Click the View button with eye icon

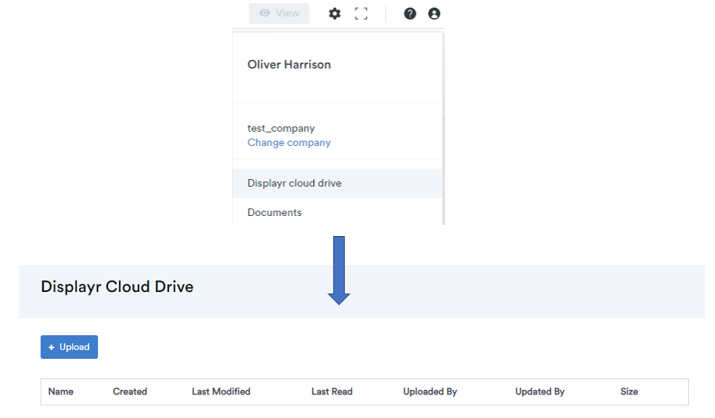pyautogui.click(x=279, y=13)
